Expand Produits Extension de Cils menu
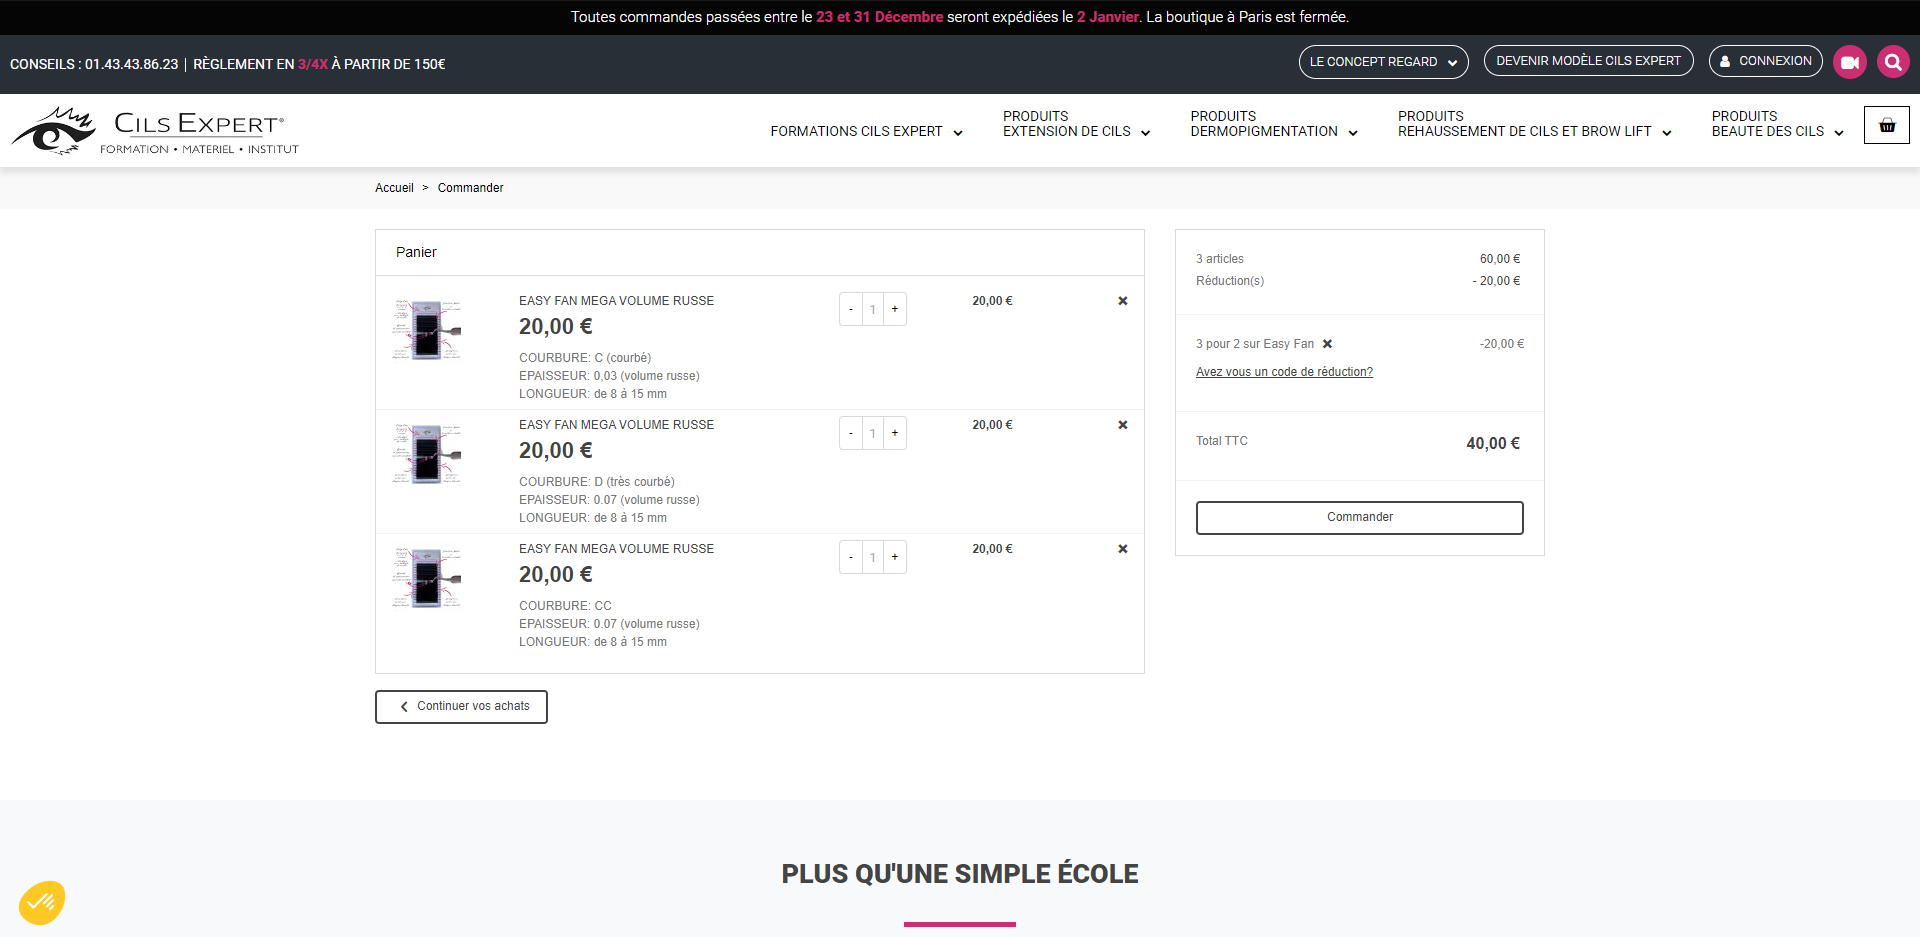The height and width of the screenshot is (937, 1920). click(x=1077, y=124)
